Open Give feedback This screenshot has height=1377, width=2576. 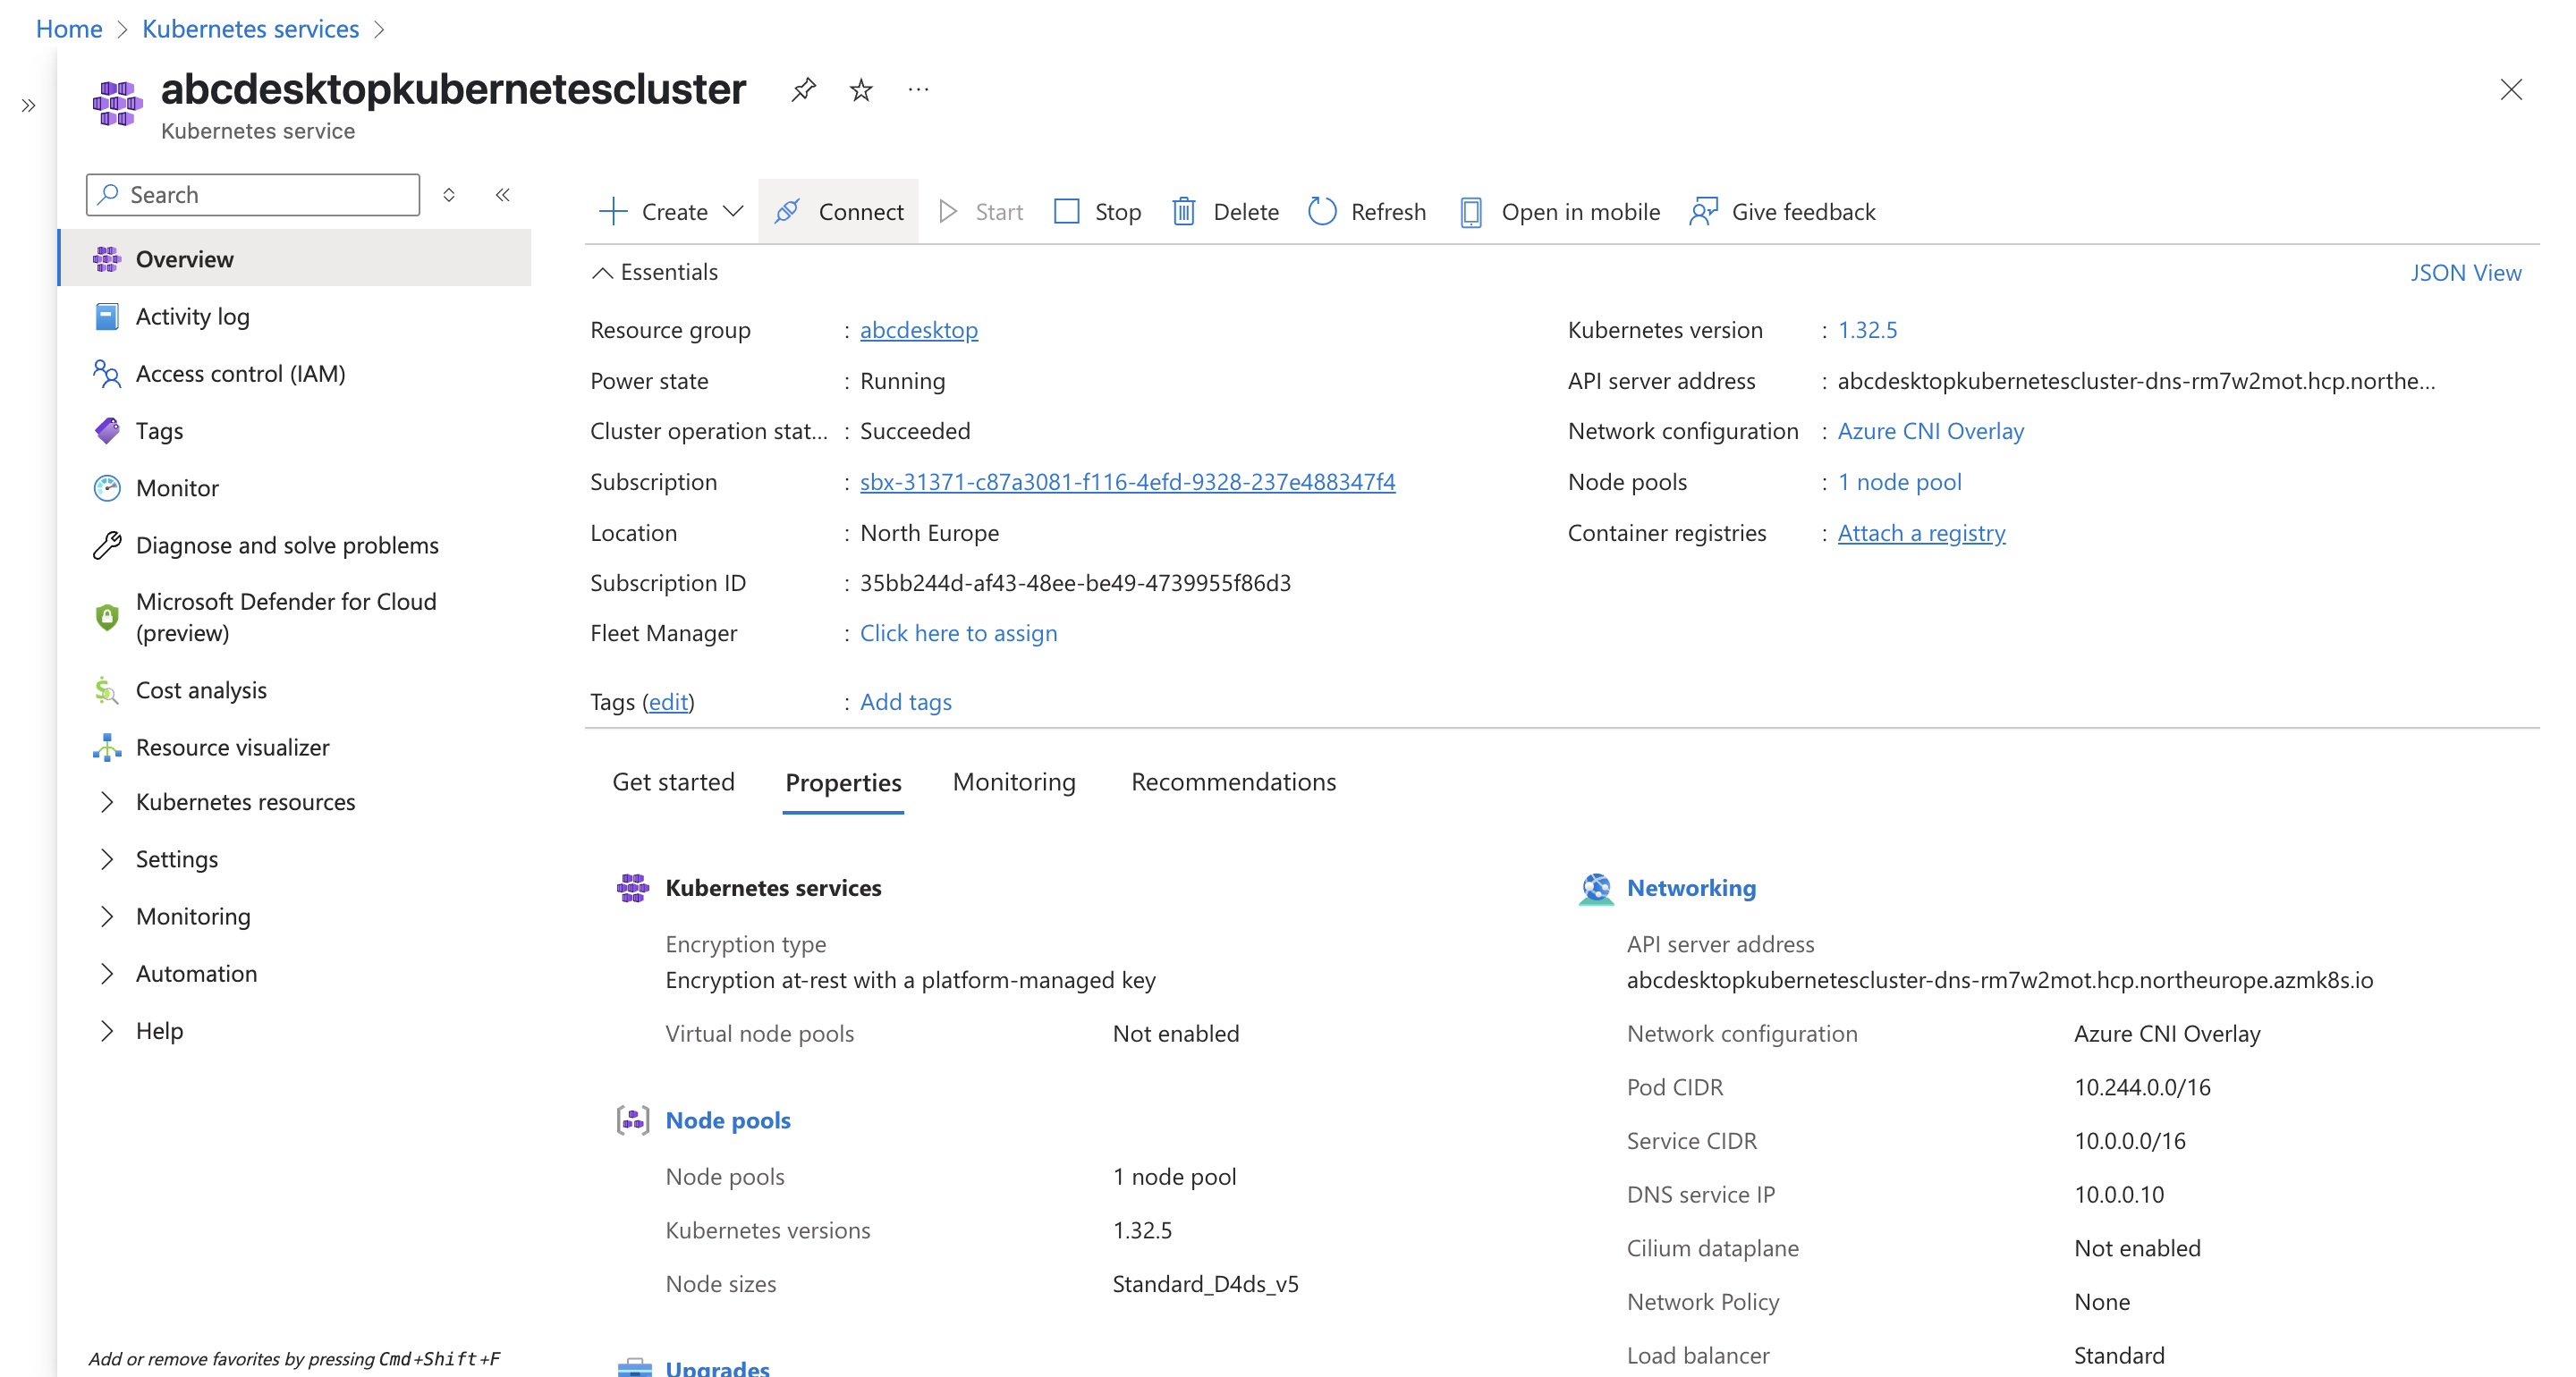coord(1782,211)
